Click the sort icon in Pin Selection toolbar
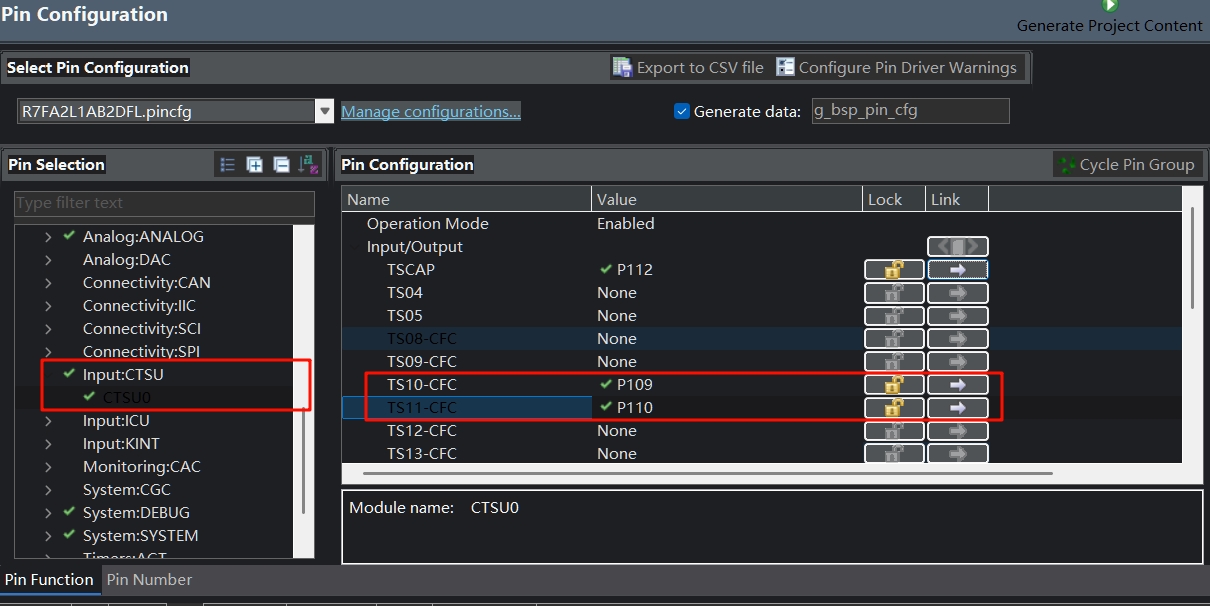Viewport: 1210px width, 606px height. (x=309, y=165)
